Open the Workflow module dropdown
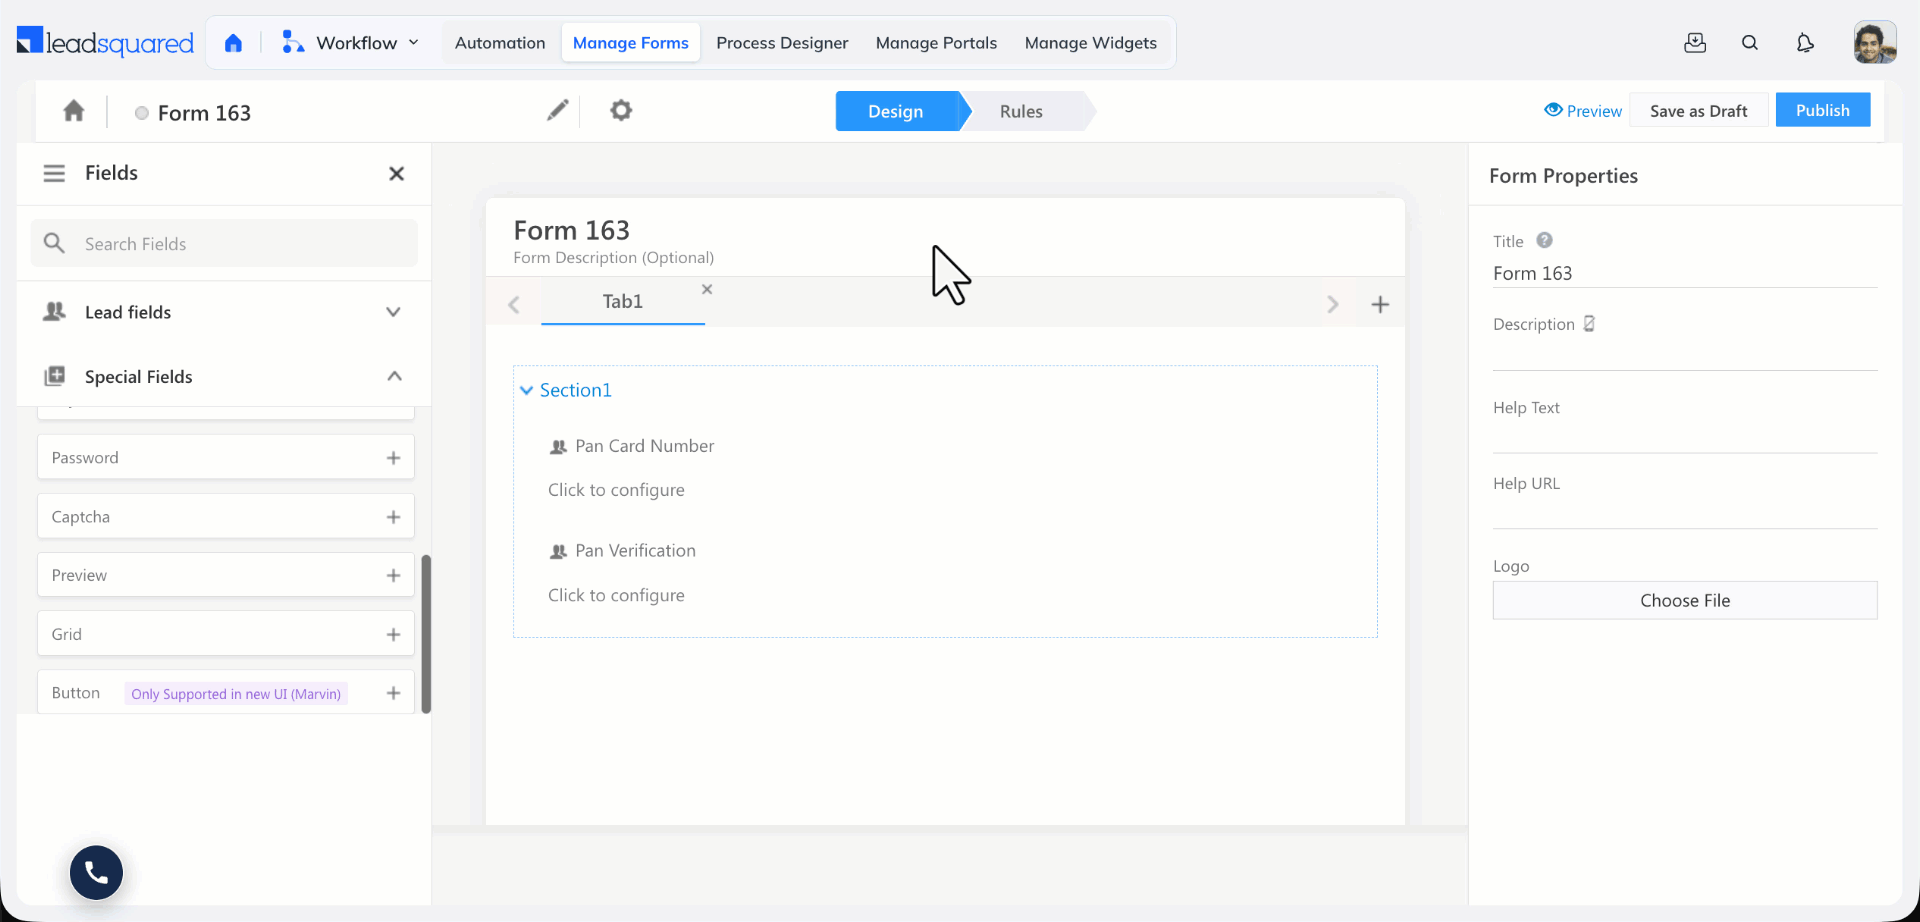The width and height of the screenshot is (1920, 922). (x=350, y=43)
